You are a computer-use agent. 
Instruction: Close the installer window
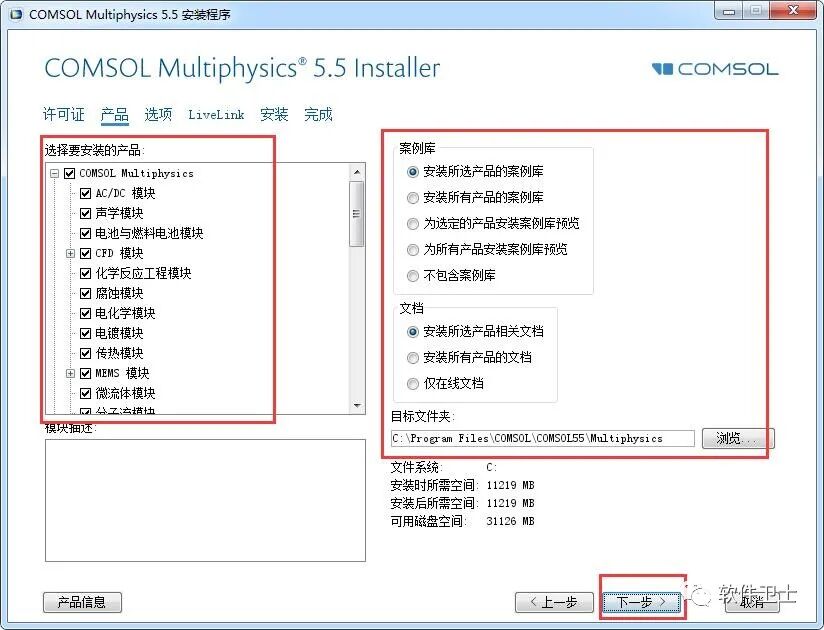point(794,11)
